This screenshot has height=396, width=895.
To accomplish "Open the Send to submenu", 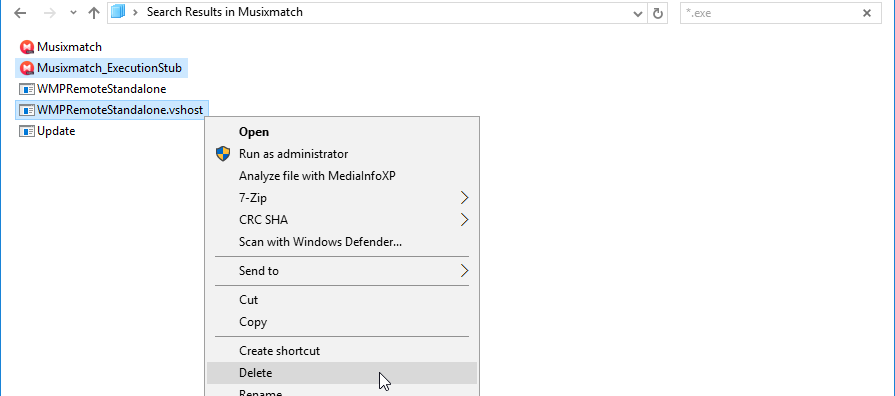I will click(x=342, y=271).
